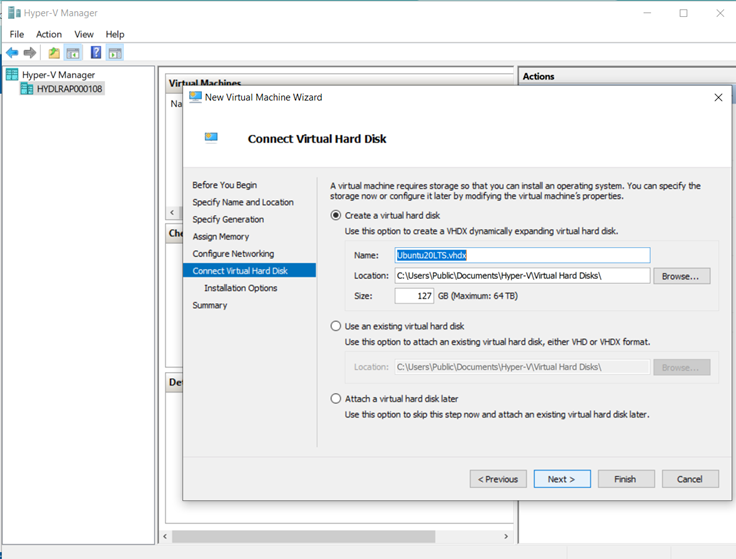Toggle the Show/Hide Console Tree icon
Screen dimensions: 736x559
coord(73,53)
